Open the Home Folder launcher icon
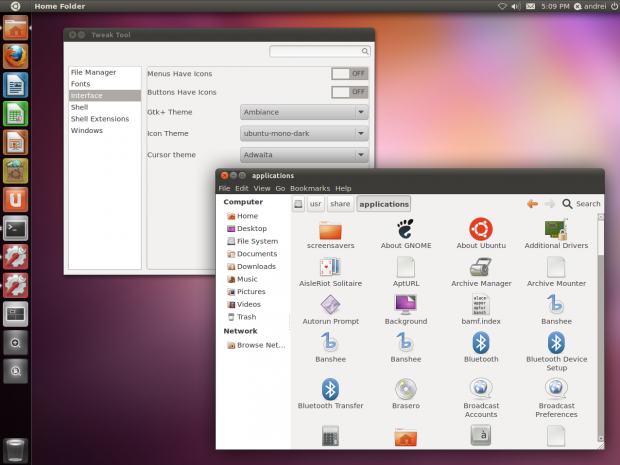The width and height of the screenshot is (620, 465). click(x=15, y=28)
